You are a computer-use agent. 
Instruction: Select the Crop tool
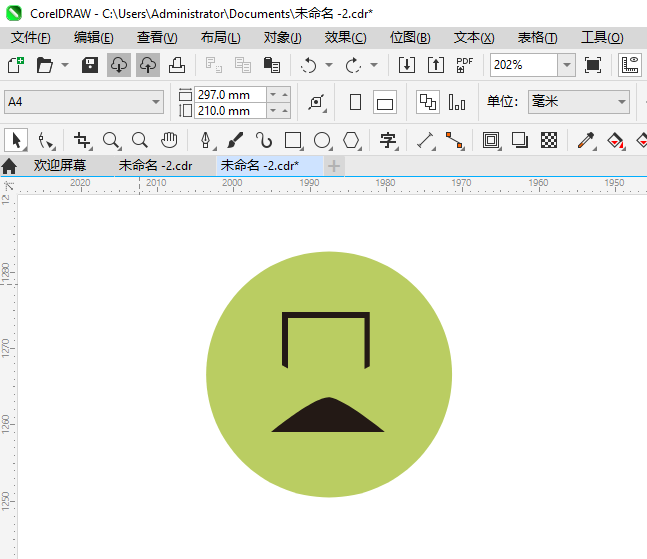(82, 140)
